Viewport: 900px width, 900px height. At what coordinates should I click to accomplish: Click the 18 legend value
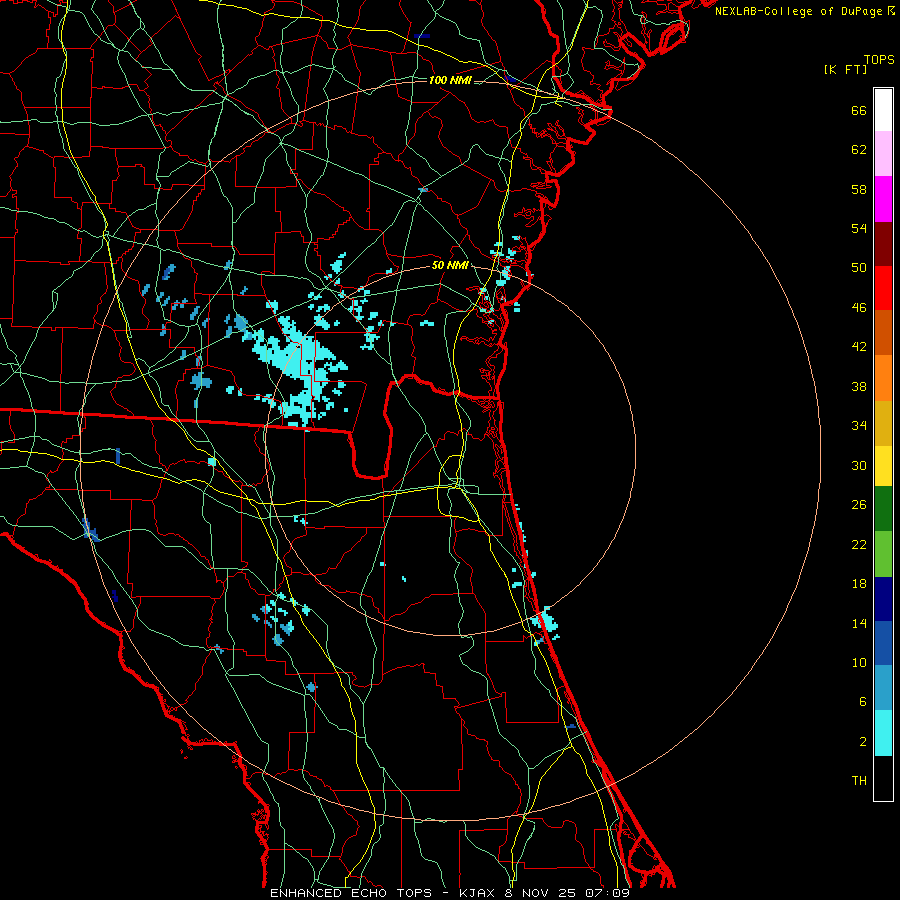coord(859,584)
